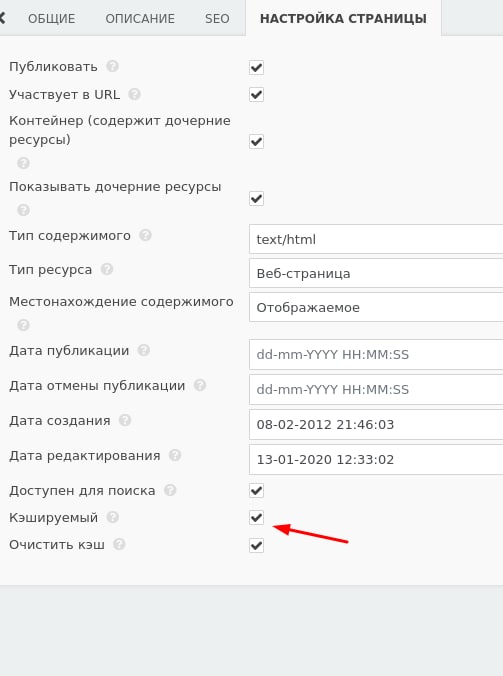Expand the Тип ресурса Веб-страница dropdown
This screenshot has width=503, height=676.
(x=376, y=273)
